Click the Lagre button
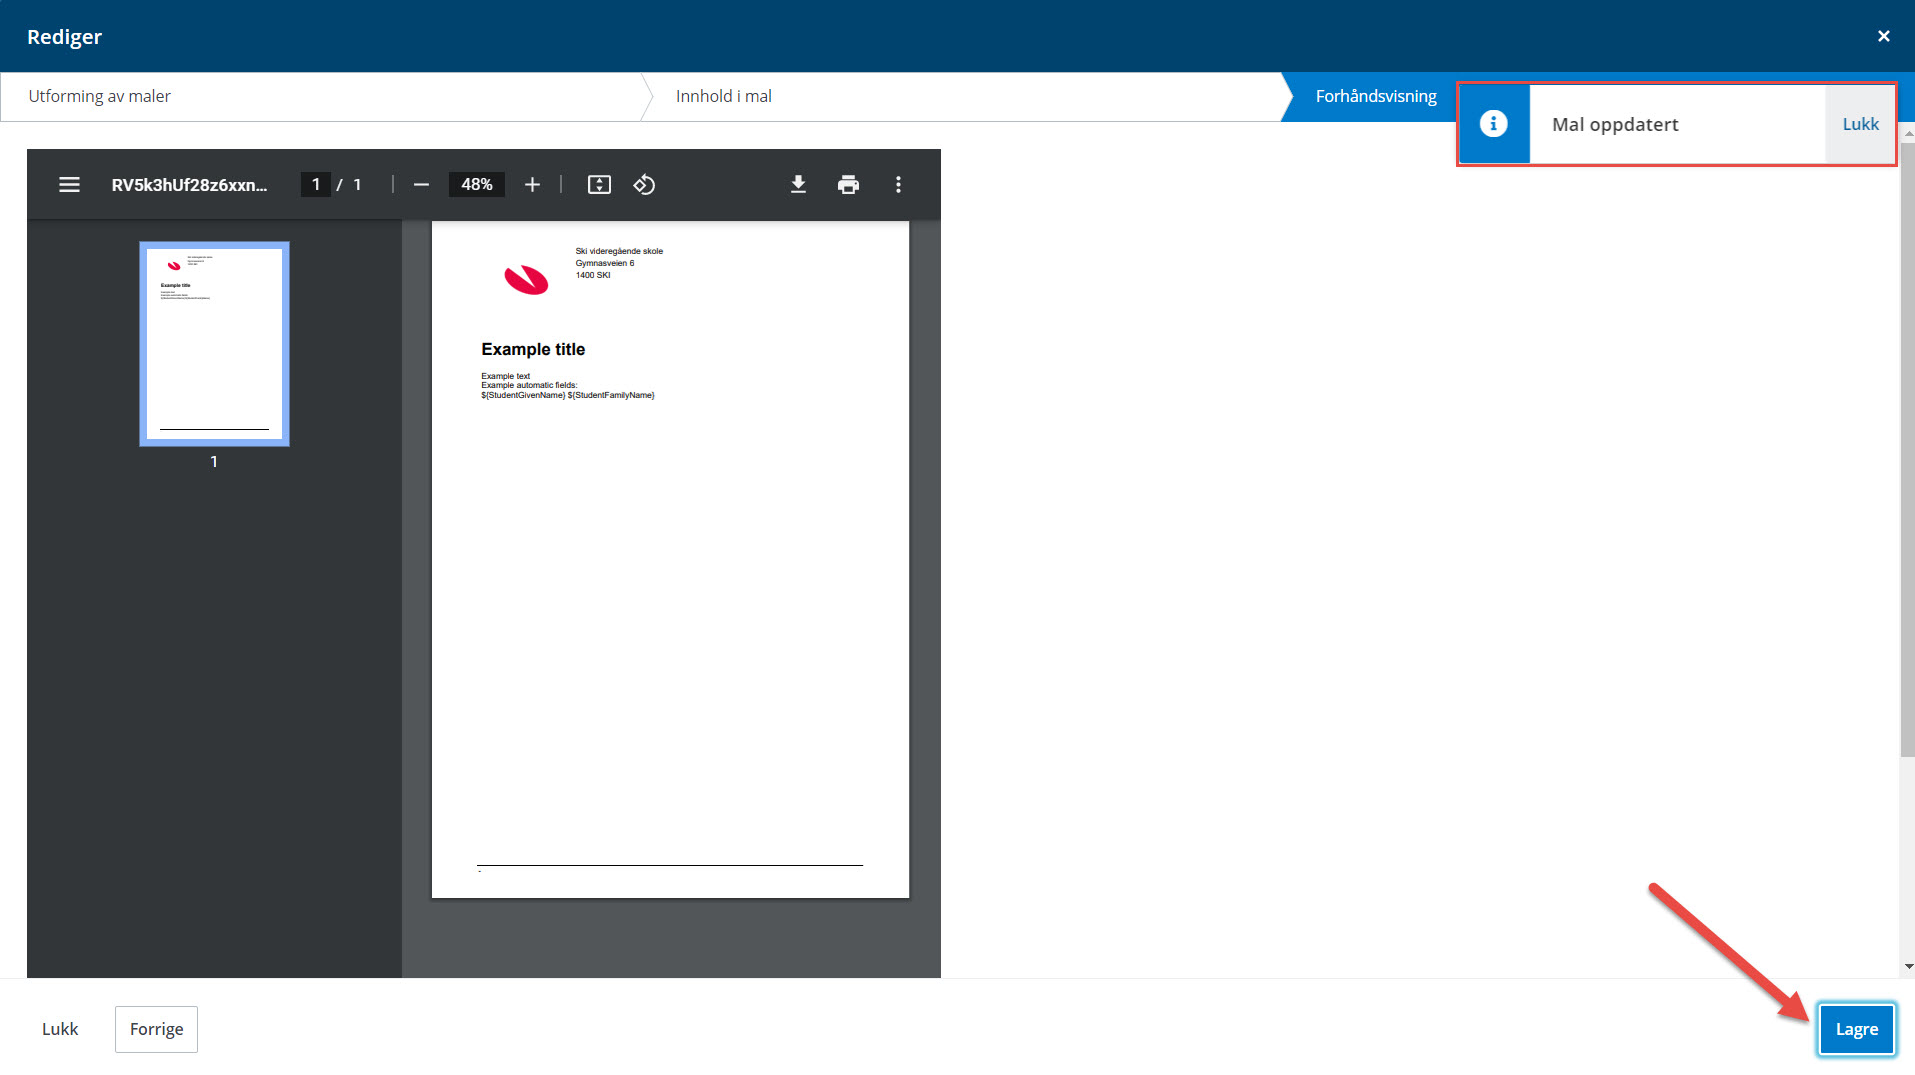The height and width of the screenshot is (1075, 1915). pos(1856,1029)
